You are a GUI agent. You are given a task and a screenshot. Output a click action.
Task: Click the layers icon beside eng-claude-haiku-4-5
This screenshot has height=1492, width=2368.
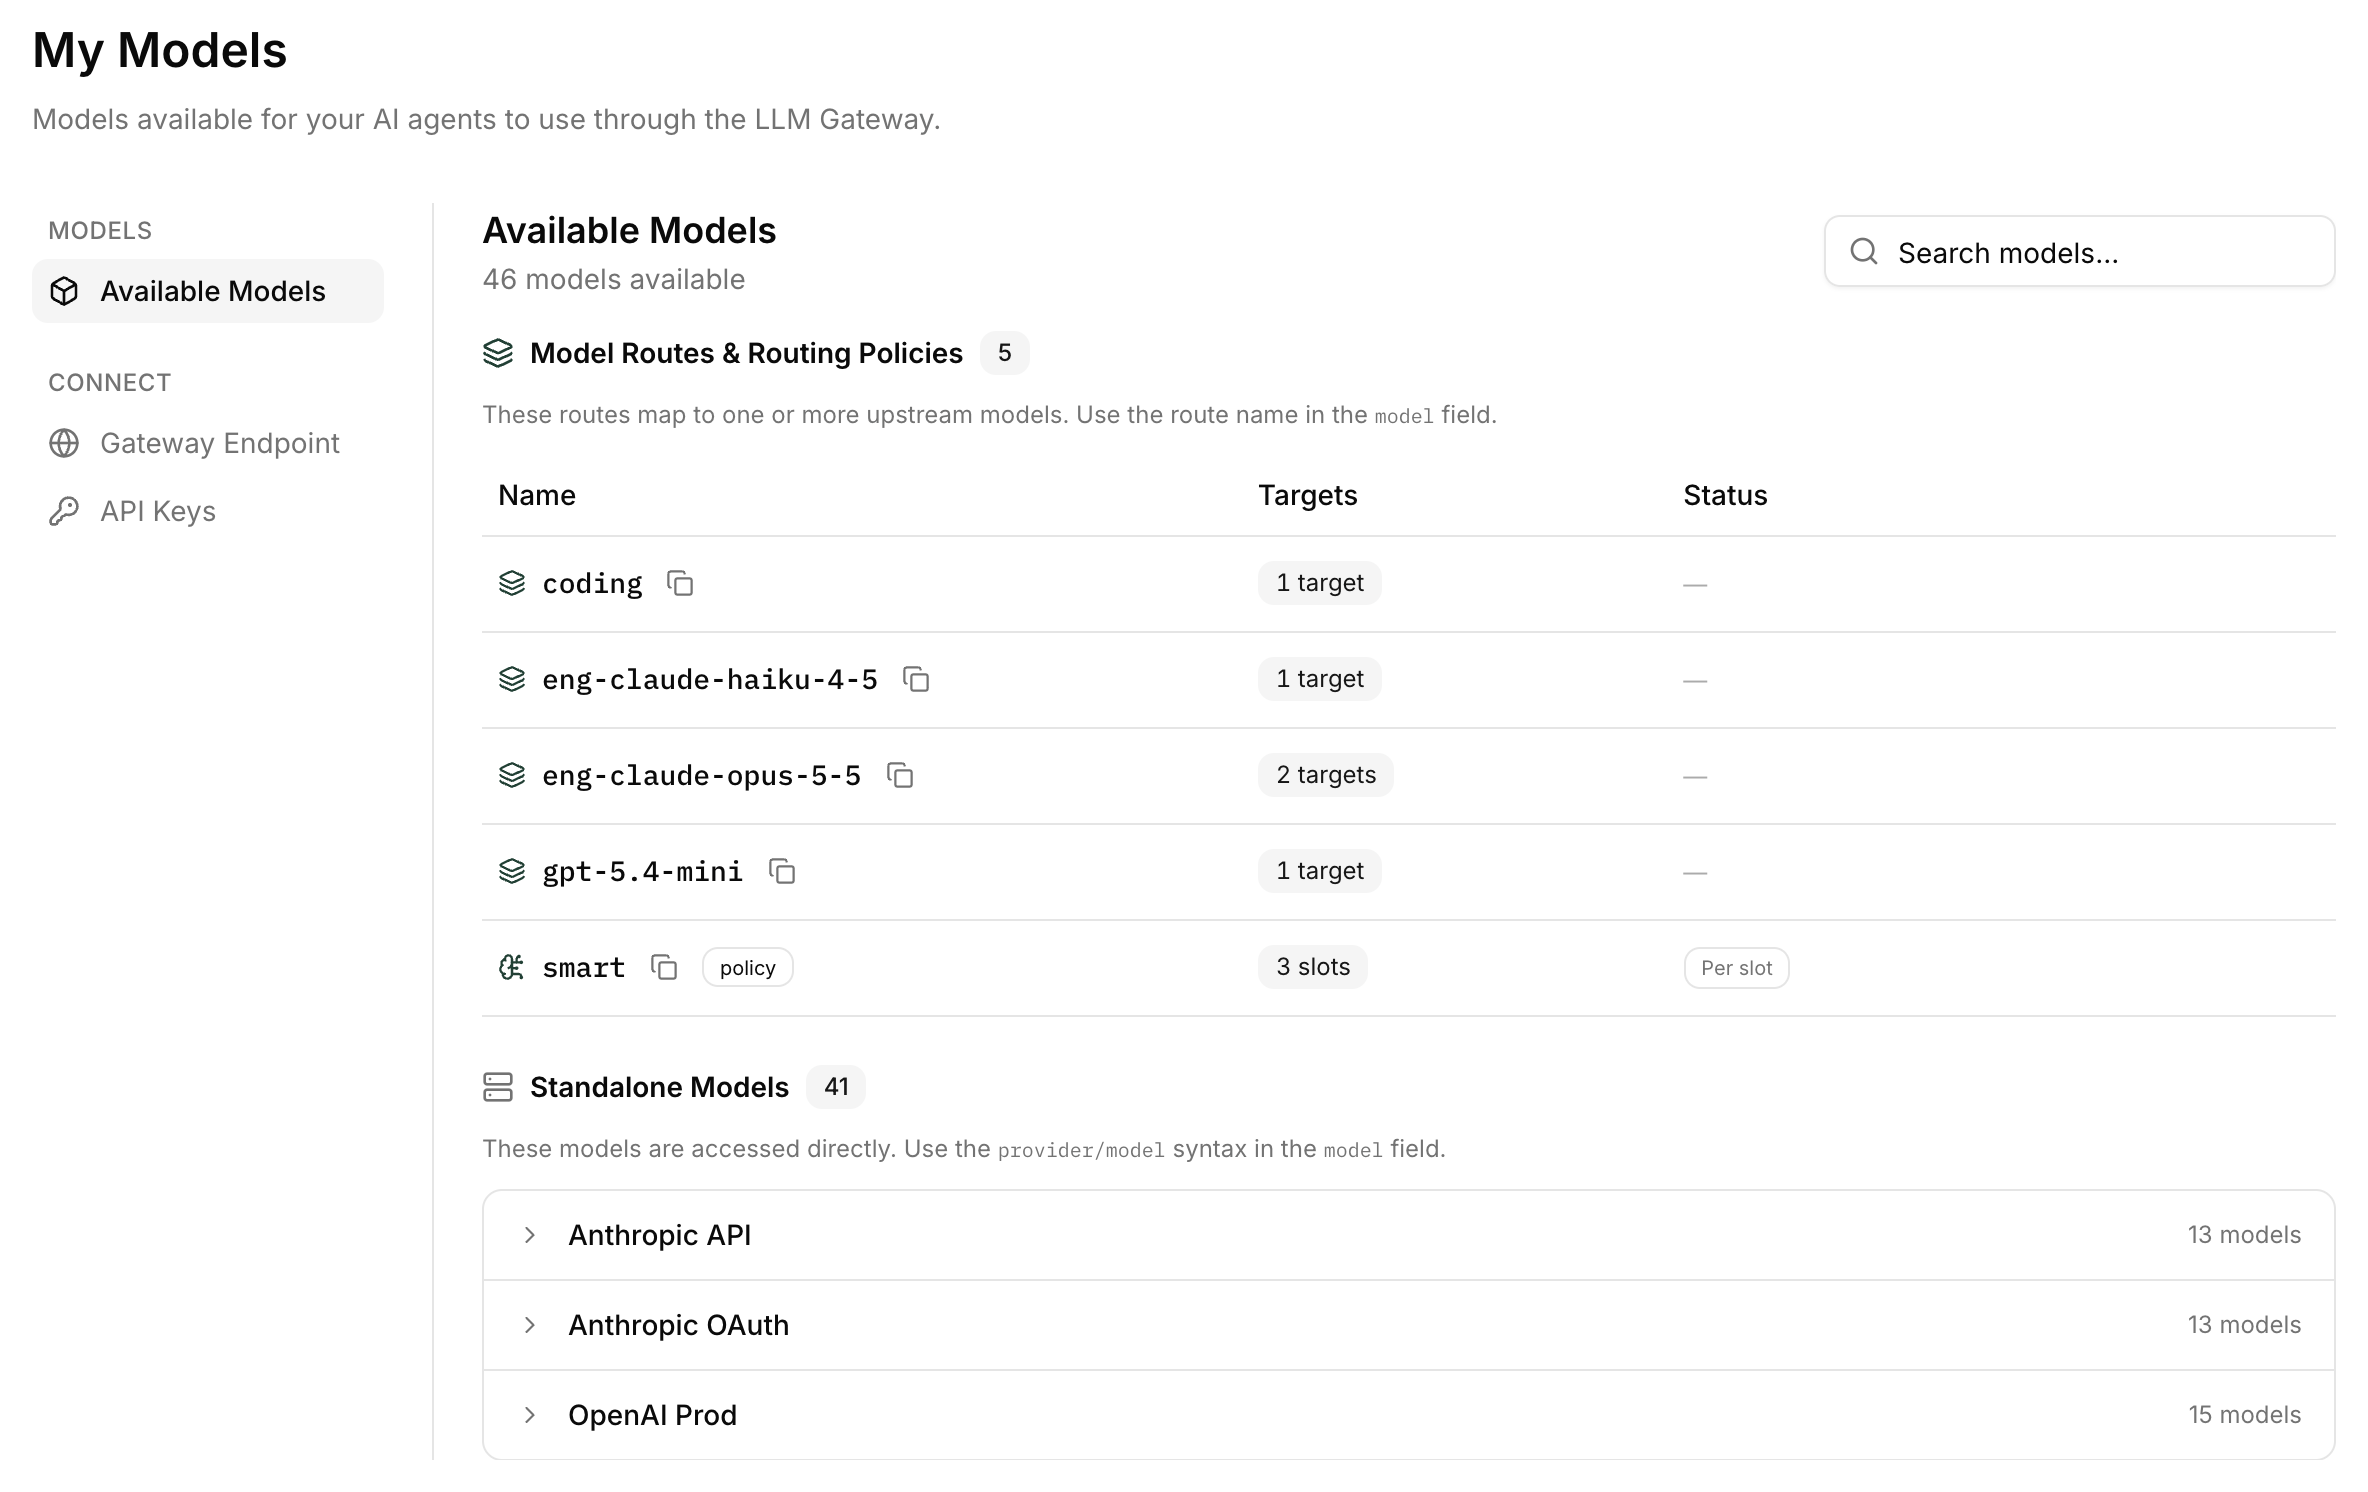(512, 679)
